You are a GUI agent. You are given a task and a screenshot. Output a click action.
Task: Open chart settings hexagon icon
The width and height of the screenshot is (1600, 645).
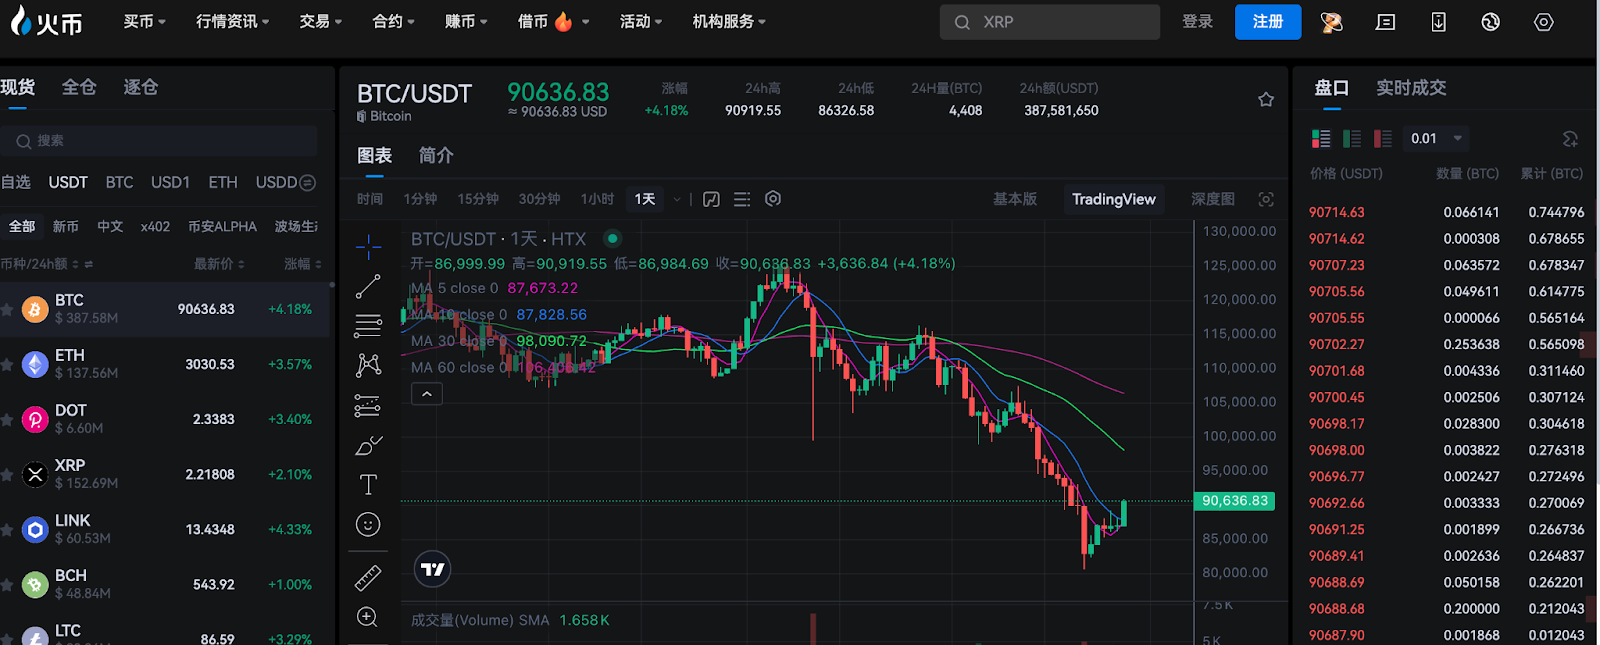click(773, 199)
